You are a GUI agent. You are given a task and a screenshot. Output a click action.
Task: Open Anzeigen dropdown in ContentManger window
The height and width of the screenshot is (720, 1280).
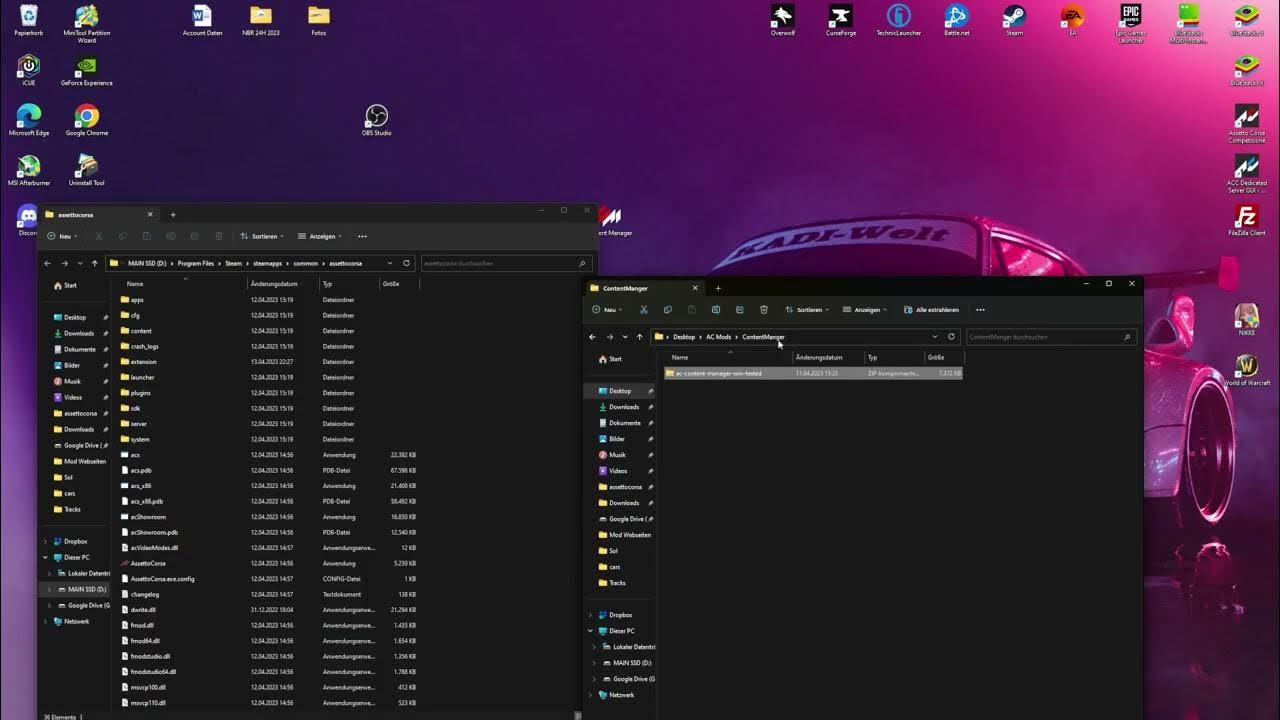pos(865,310)
